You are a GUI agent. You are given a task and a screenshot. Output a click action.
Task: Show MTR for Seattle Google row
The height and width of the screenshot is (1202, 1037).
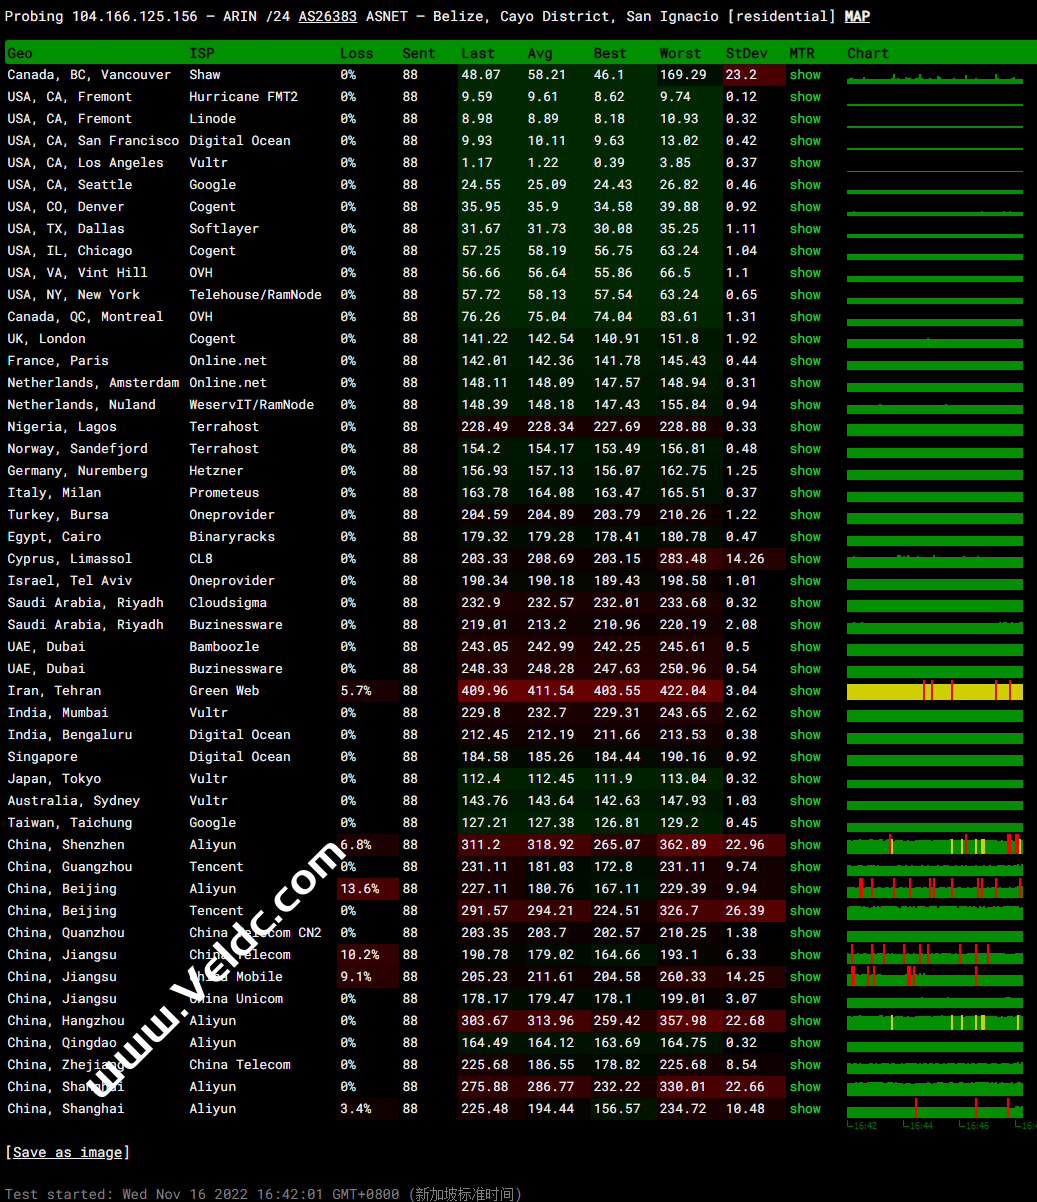[x=805, y=185]
